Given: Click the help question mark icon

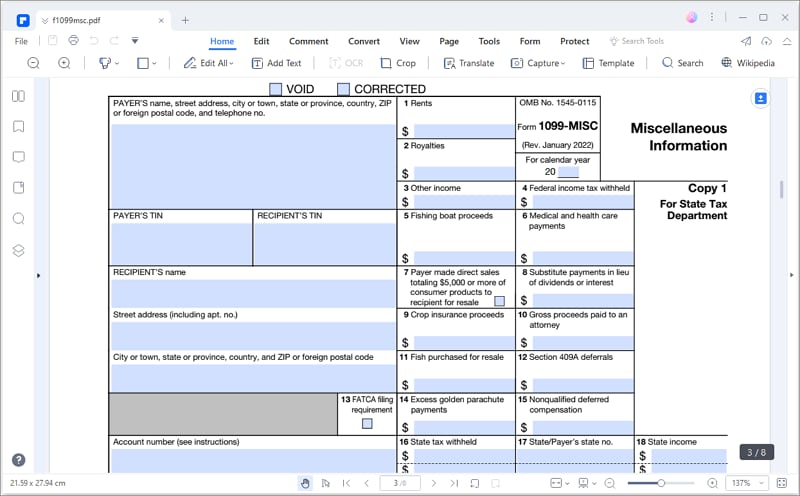Looking at the screenshot, I should tap(18, 460).
